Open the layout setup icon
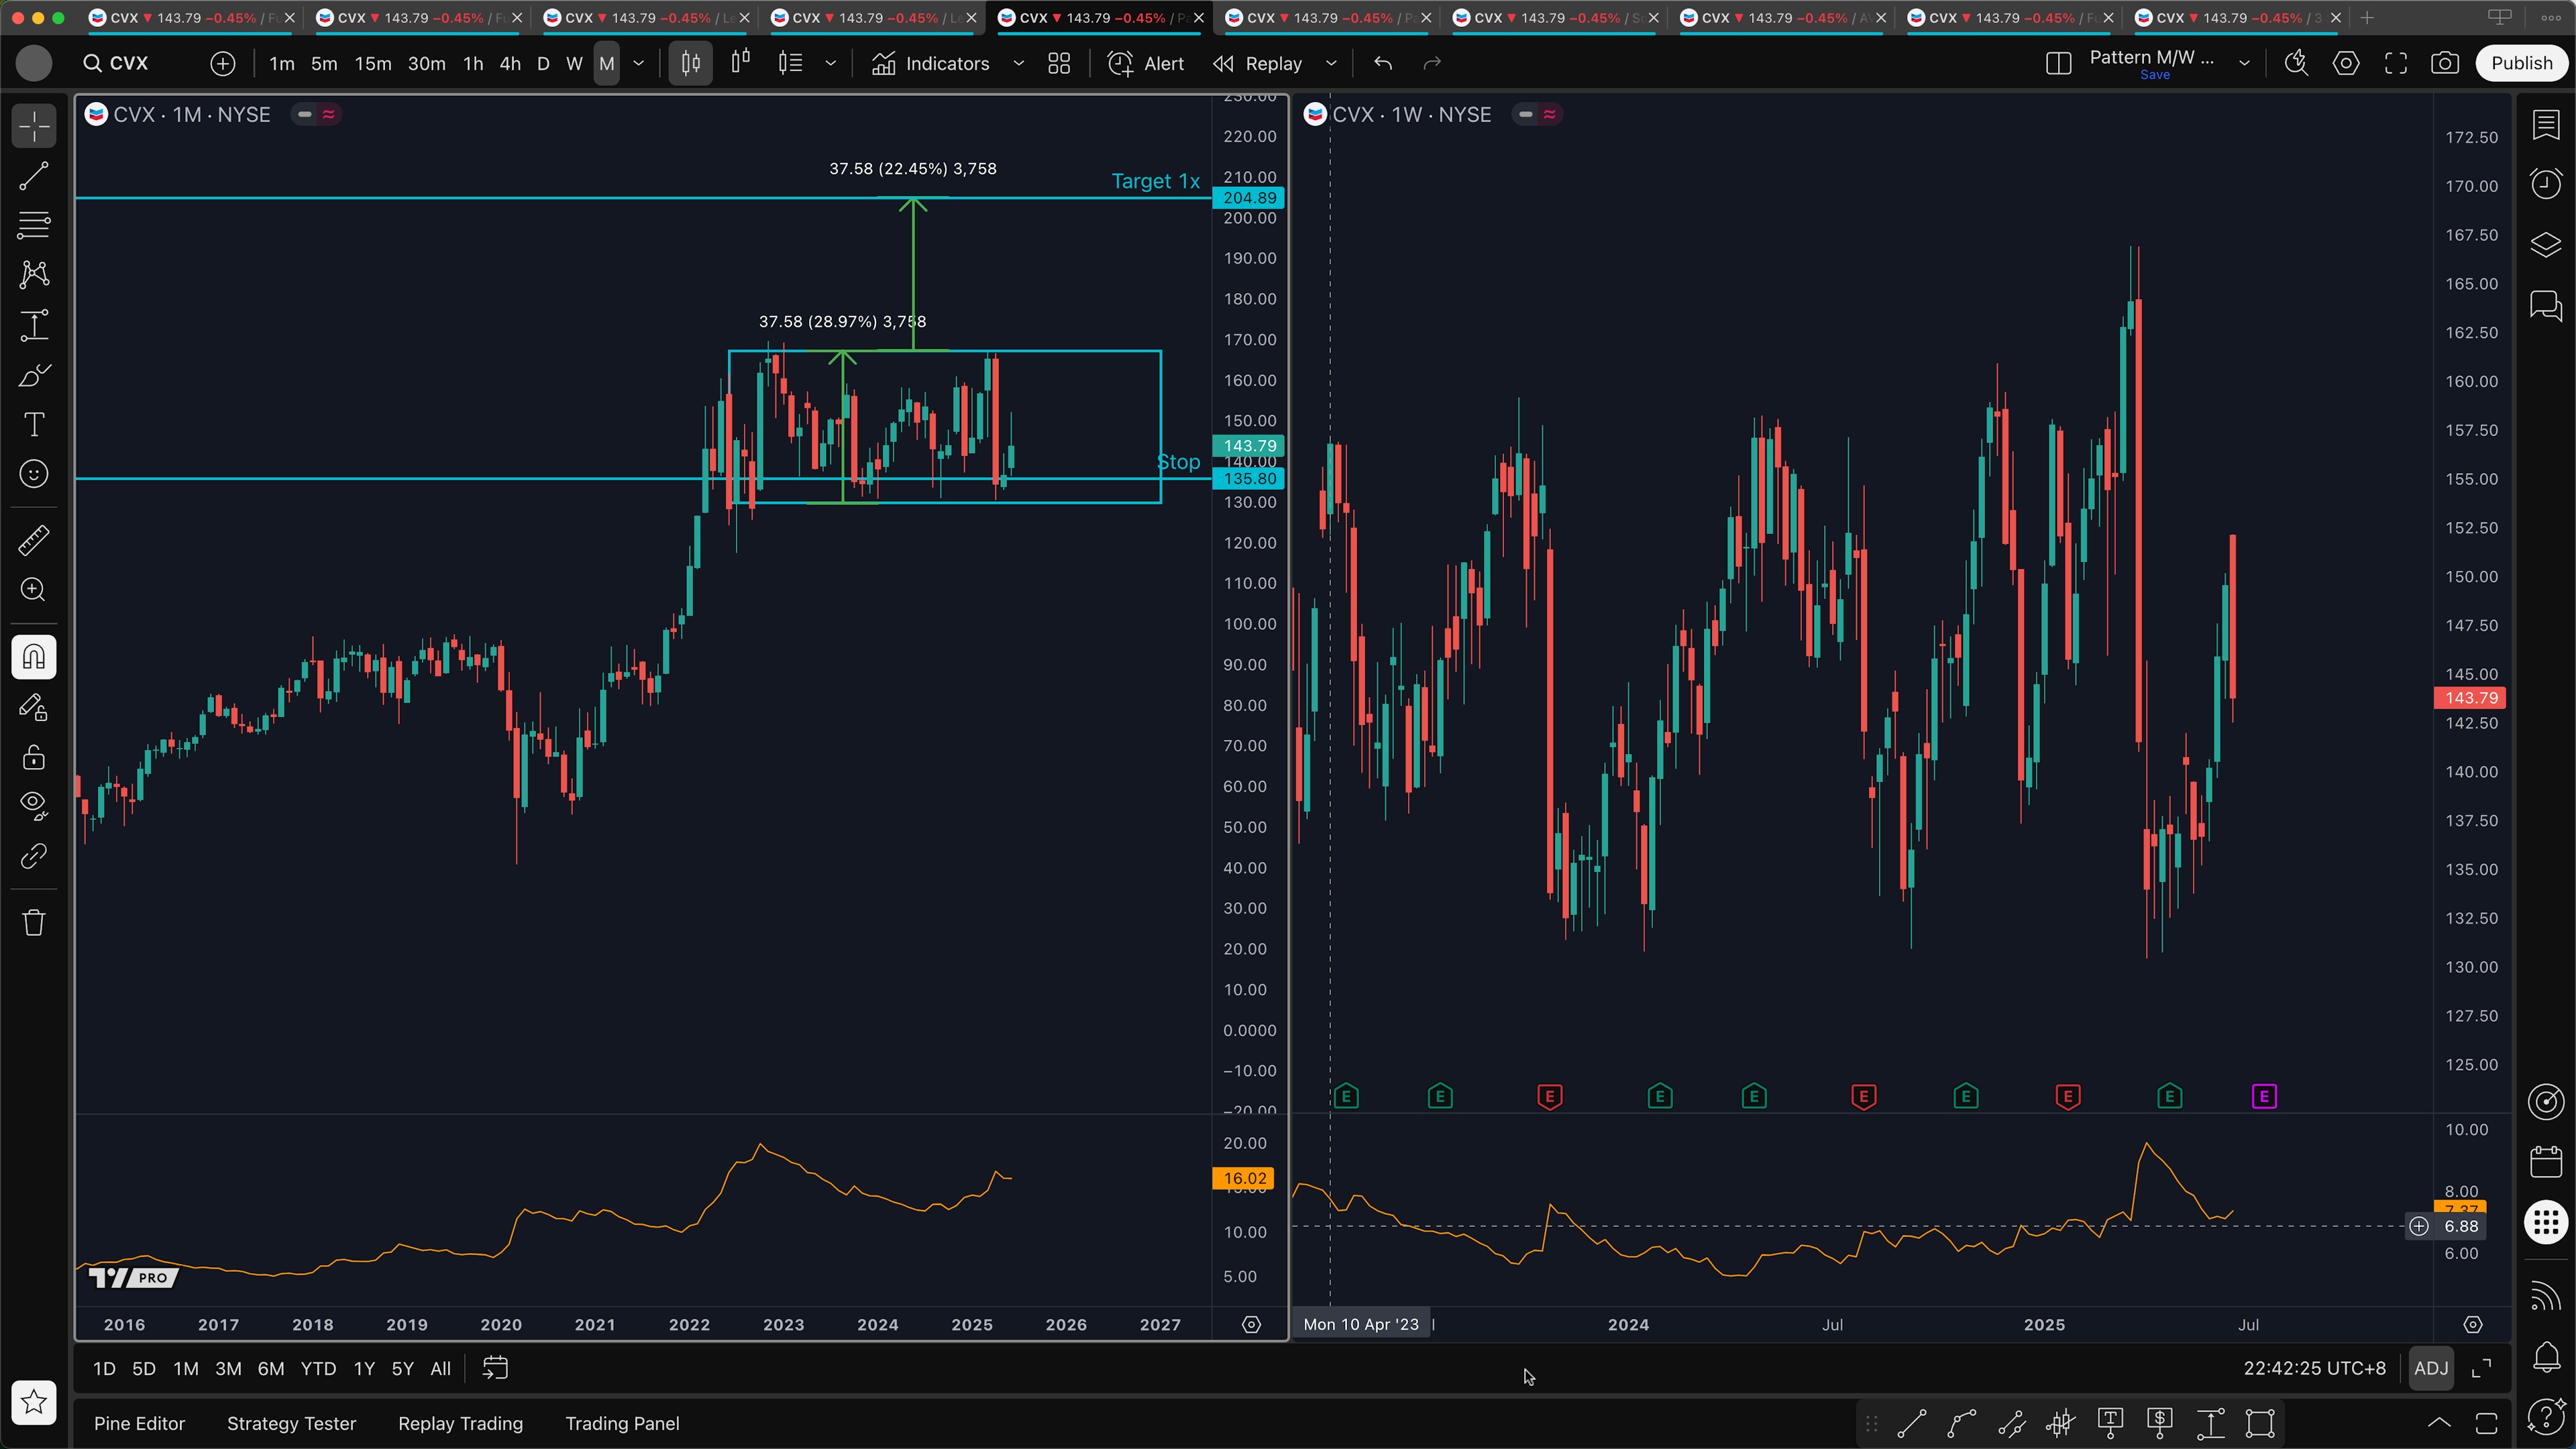This screenshot has height=1449, width=2576. (x=2058, y=63)
